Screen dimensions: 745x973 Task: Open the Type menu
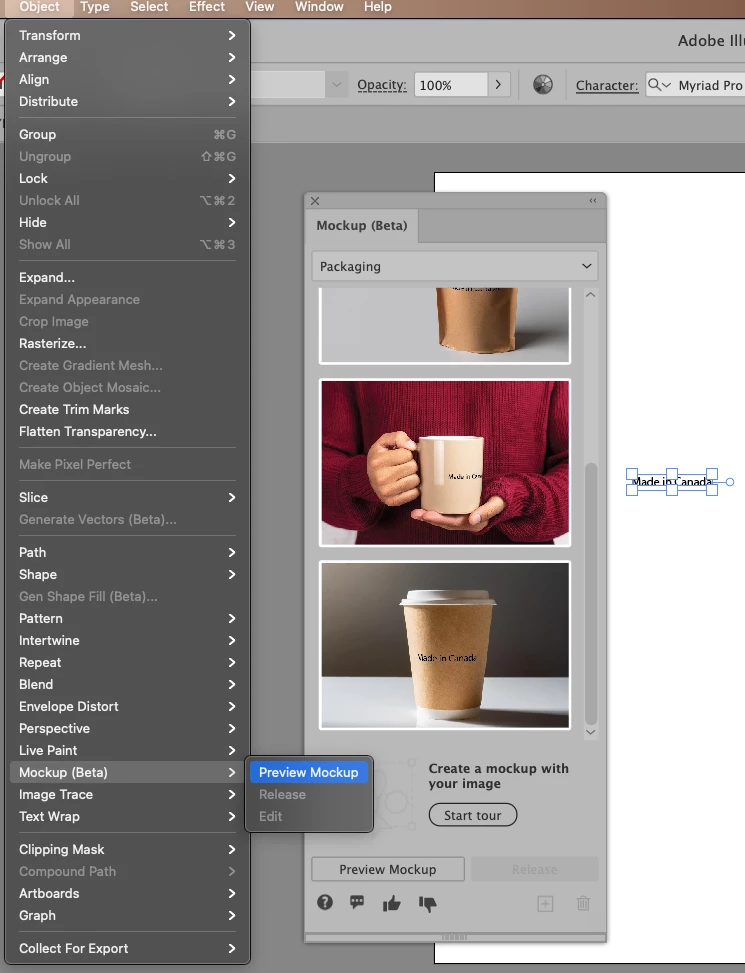coord(94,7)
